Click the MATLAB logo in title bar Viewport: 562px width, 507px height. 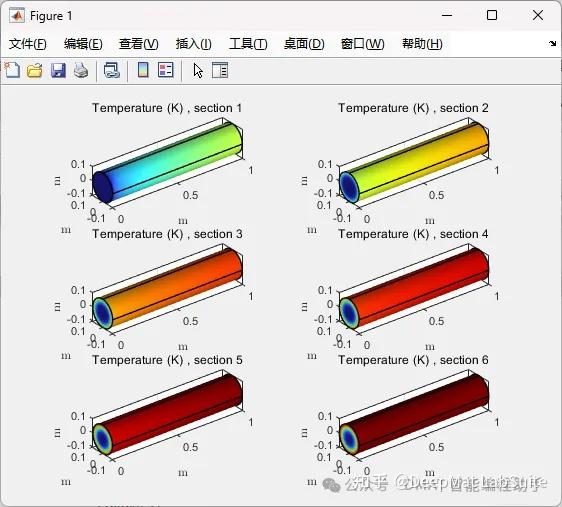coord(16,16)
